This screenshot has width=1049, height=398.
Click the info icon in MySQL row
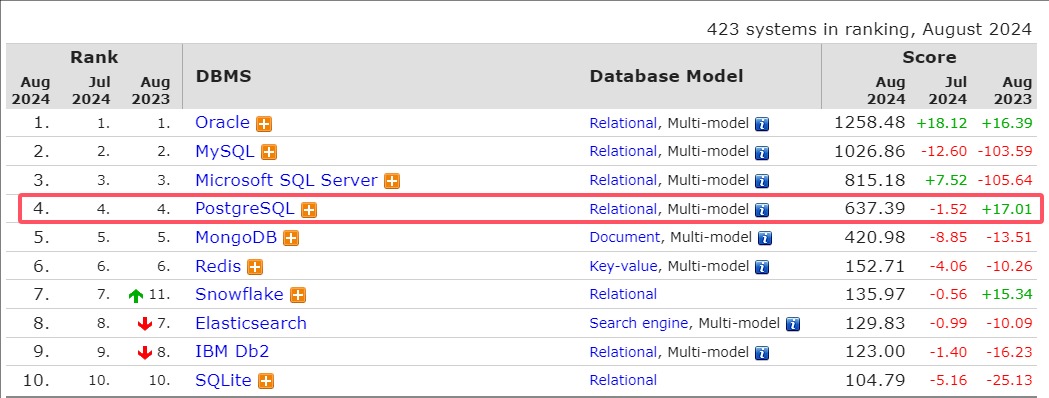coord(762,153)
